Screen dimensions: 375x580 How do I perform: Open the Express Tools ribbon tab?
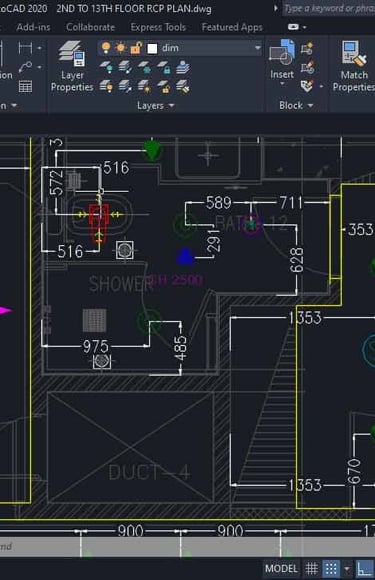[158, 27]
